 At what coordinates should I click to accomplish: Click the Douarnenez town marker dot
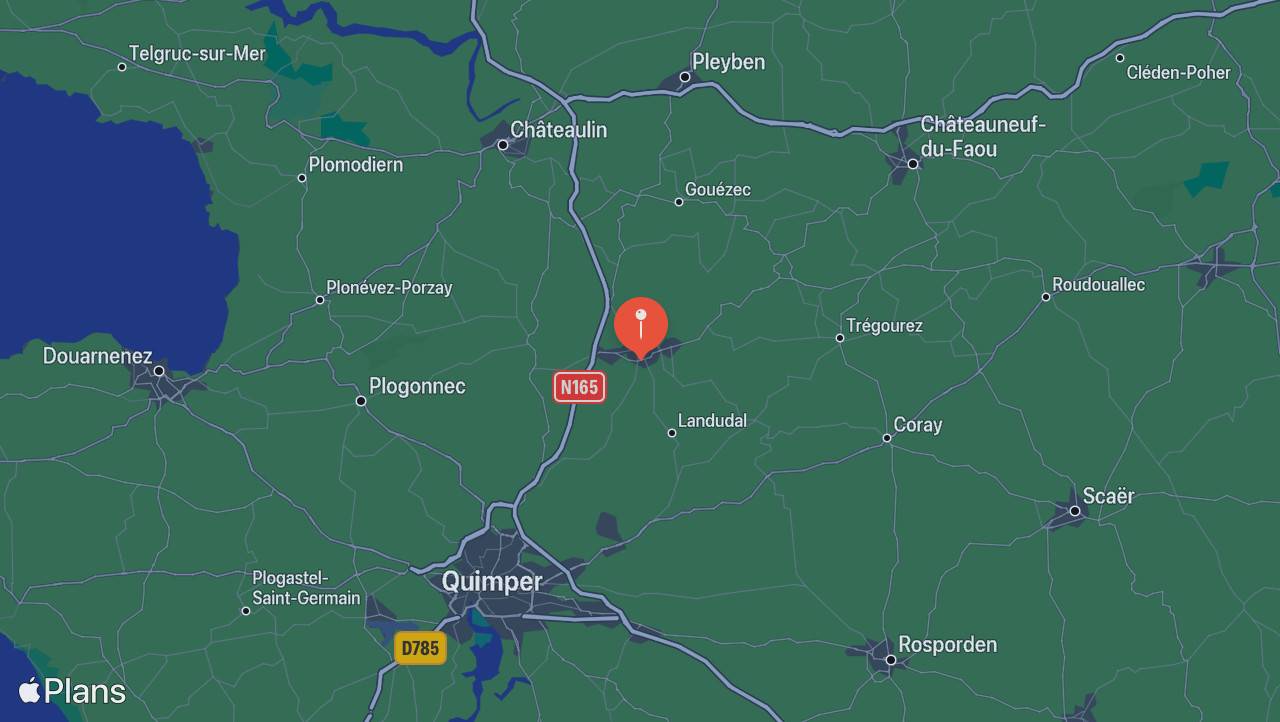pos(159,371)
